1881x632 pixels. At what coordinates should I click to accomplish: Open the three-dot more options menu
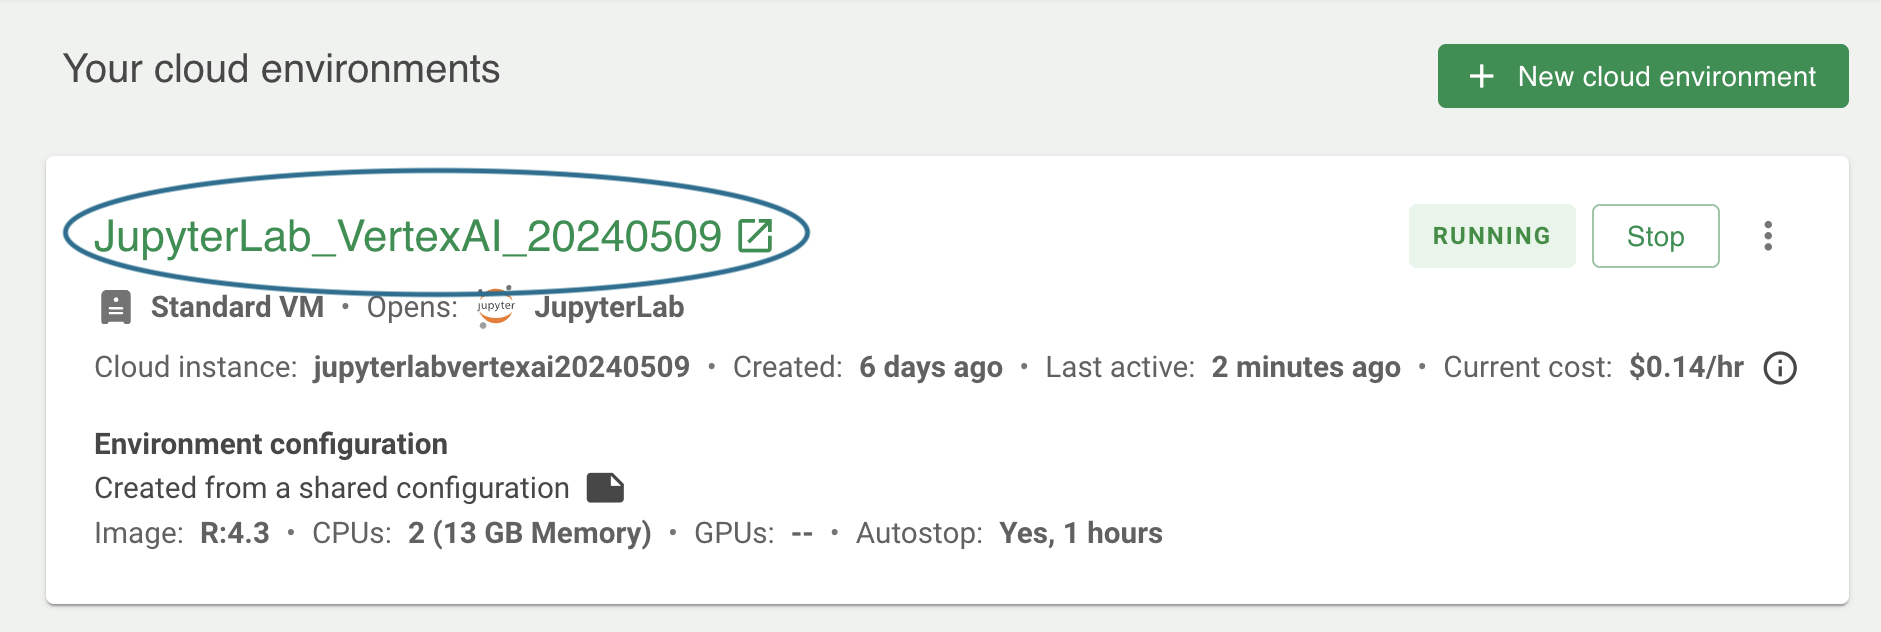[1768, 236]
